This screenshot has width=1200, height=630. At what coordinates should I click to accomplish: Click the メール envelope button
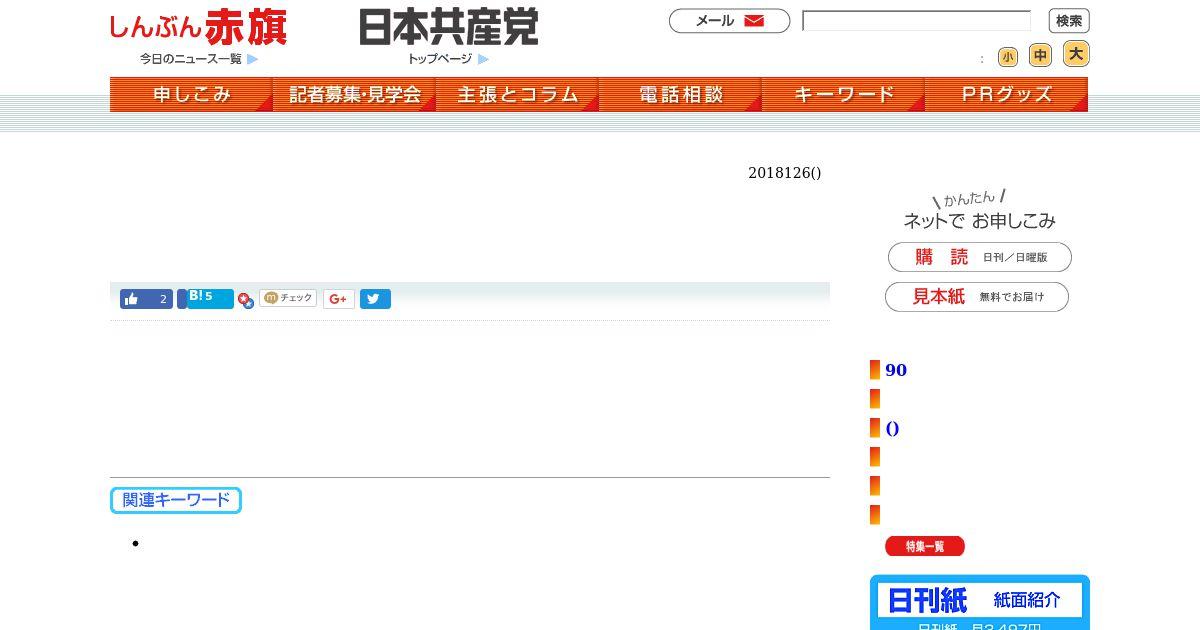click(x=729, y=21)
